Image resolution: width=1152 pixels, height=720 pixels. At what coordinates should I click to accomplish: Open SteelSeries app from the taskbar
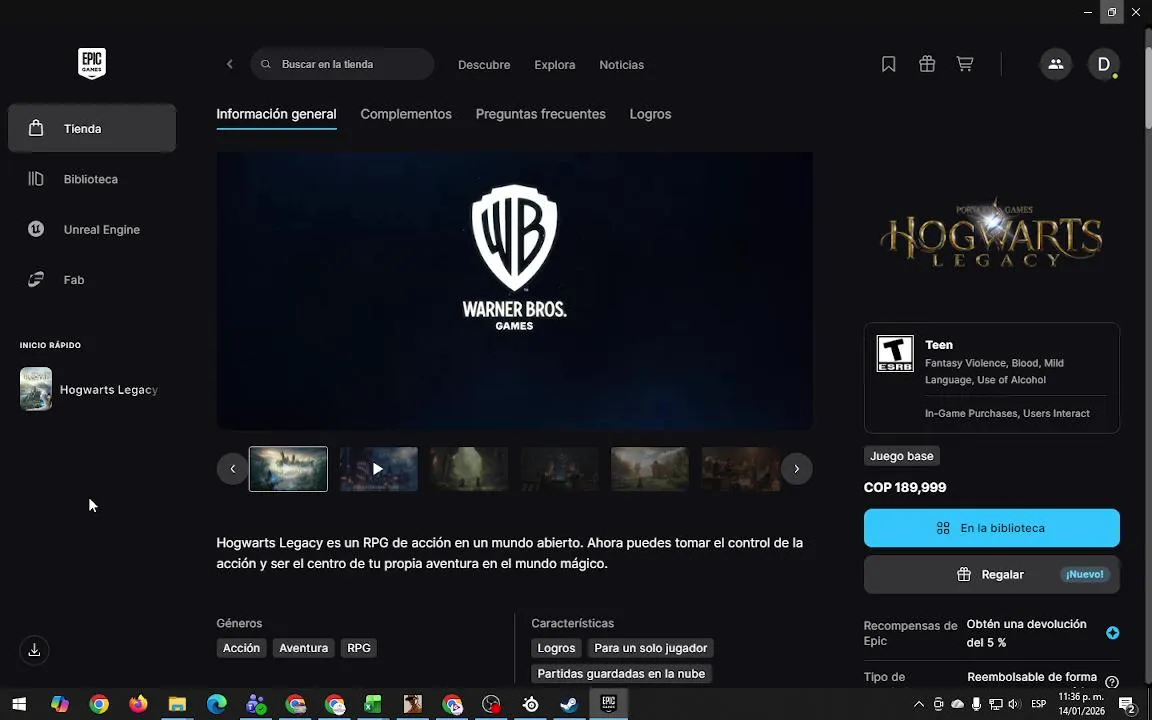(530, 705)
